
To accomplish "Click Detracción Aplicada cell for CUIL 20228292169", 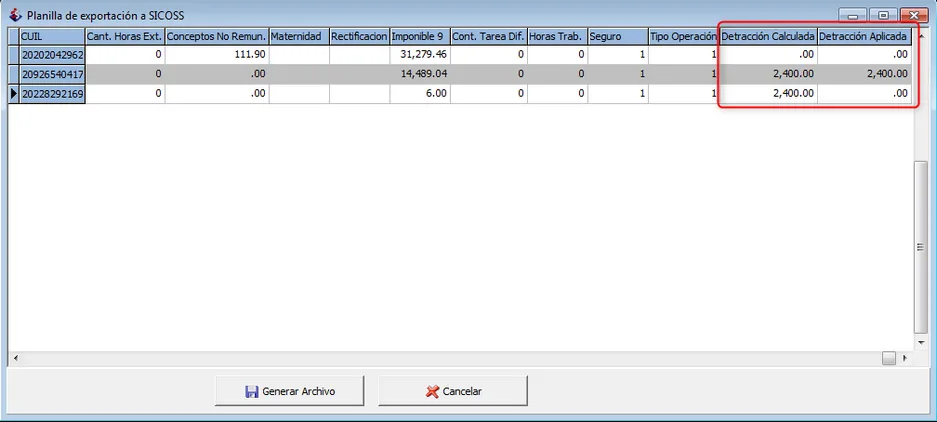I will click(x=865, y=94).
